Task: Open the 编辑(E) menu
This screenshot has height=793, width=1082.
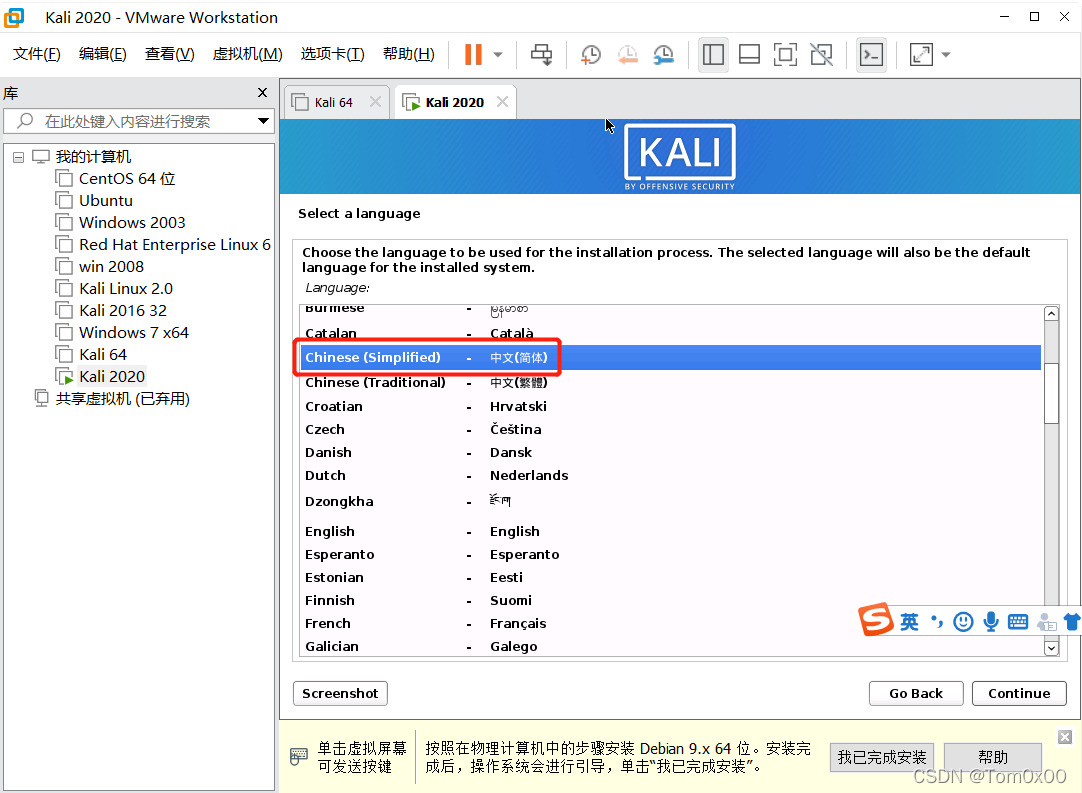Action: pyautogui.click(x=103, y=54)
